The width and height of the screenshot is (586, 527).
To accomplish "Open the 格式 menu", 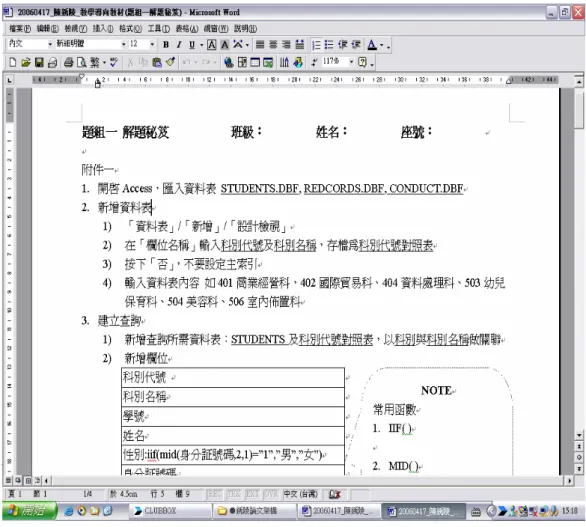I will point(130,28).
